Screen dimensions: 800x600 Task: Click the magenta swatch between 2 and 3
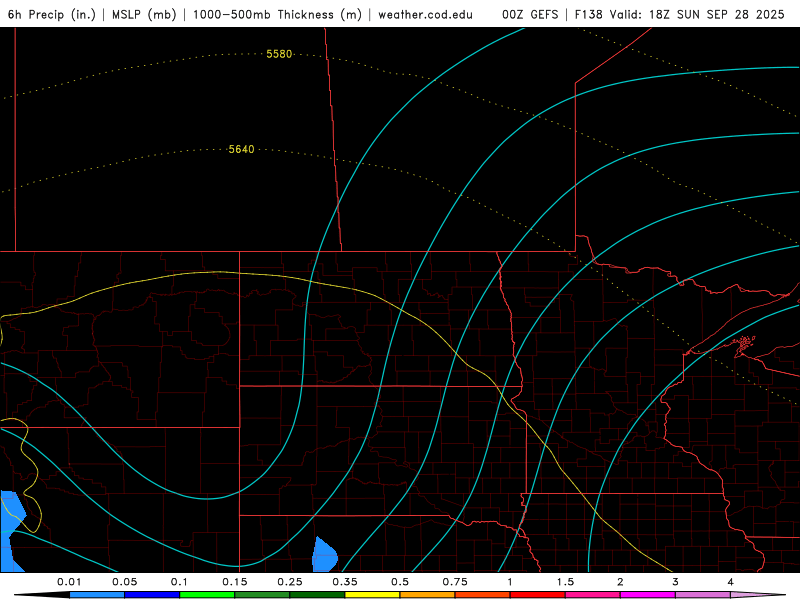click(648, 595)
